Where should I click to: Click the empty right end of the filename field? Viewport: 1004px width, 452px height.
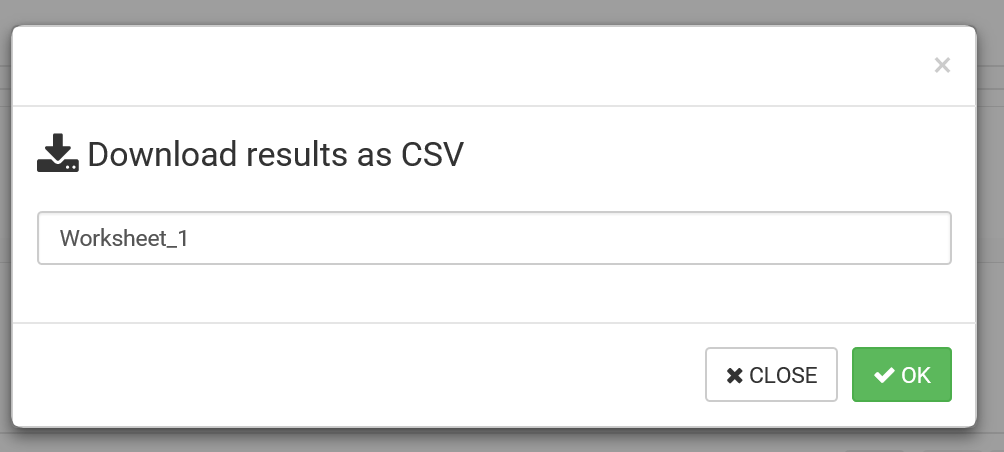pos(850,238)
